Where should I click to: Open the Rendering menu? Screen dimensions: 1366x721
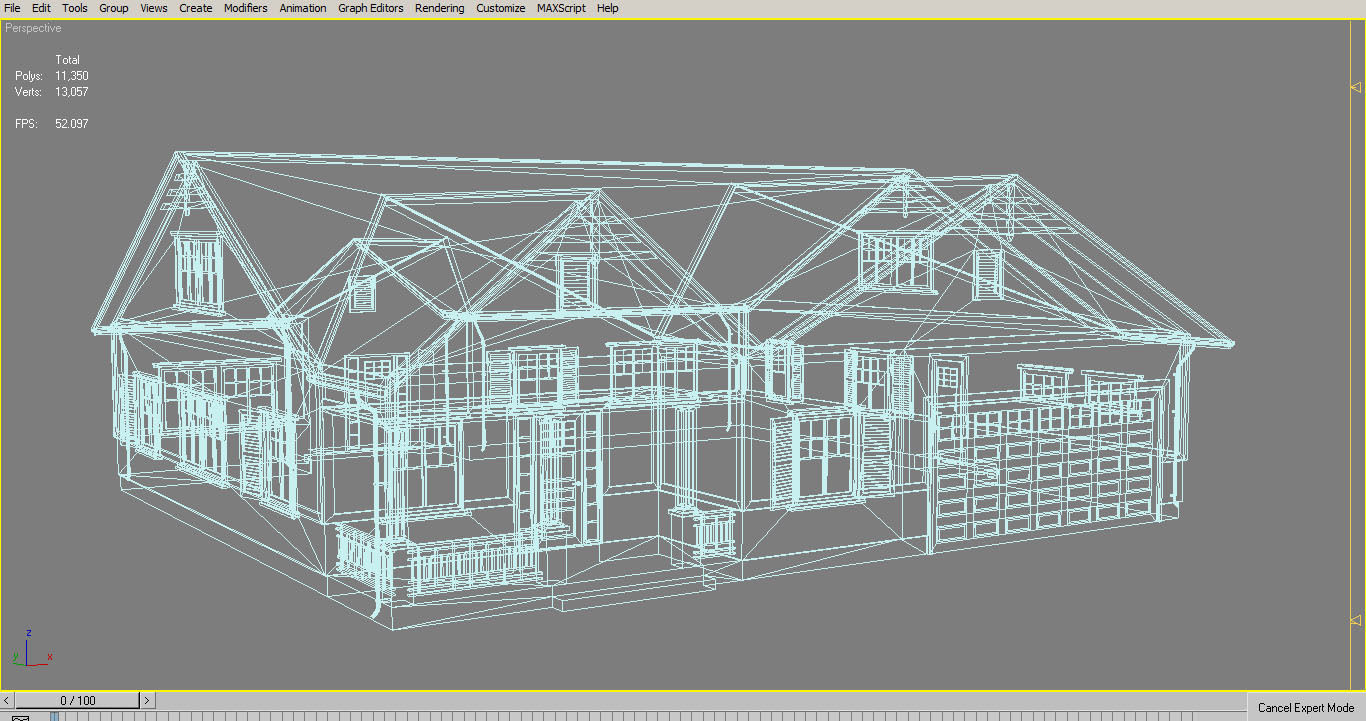pyautogui.click(x=440, y=8)
